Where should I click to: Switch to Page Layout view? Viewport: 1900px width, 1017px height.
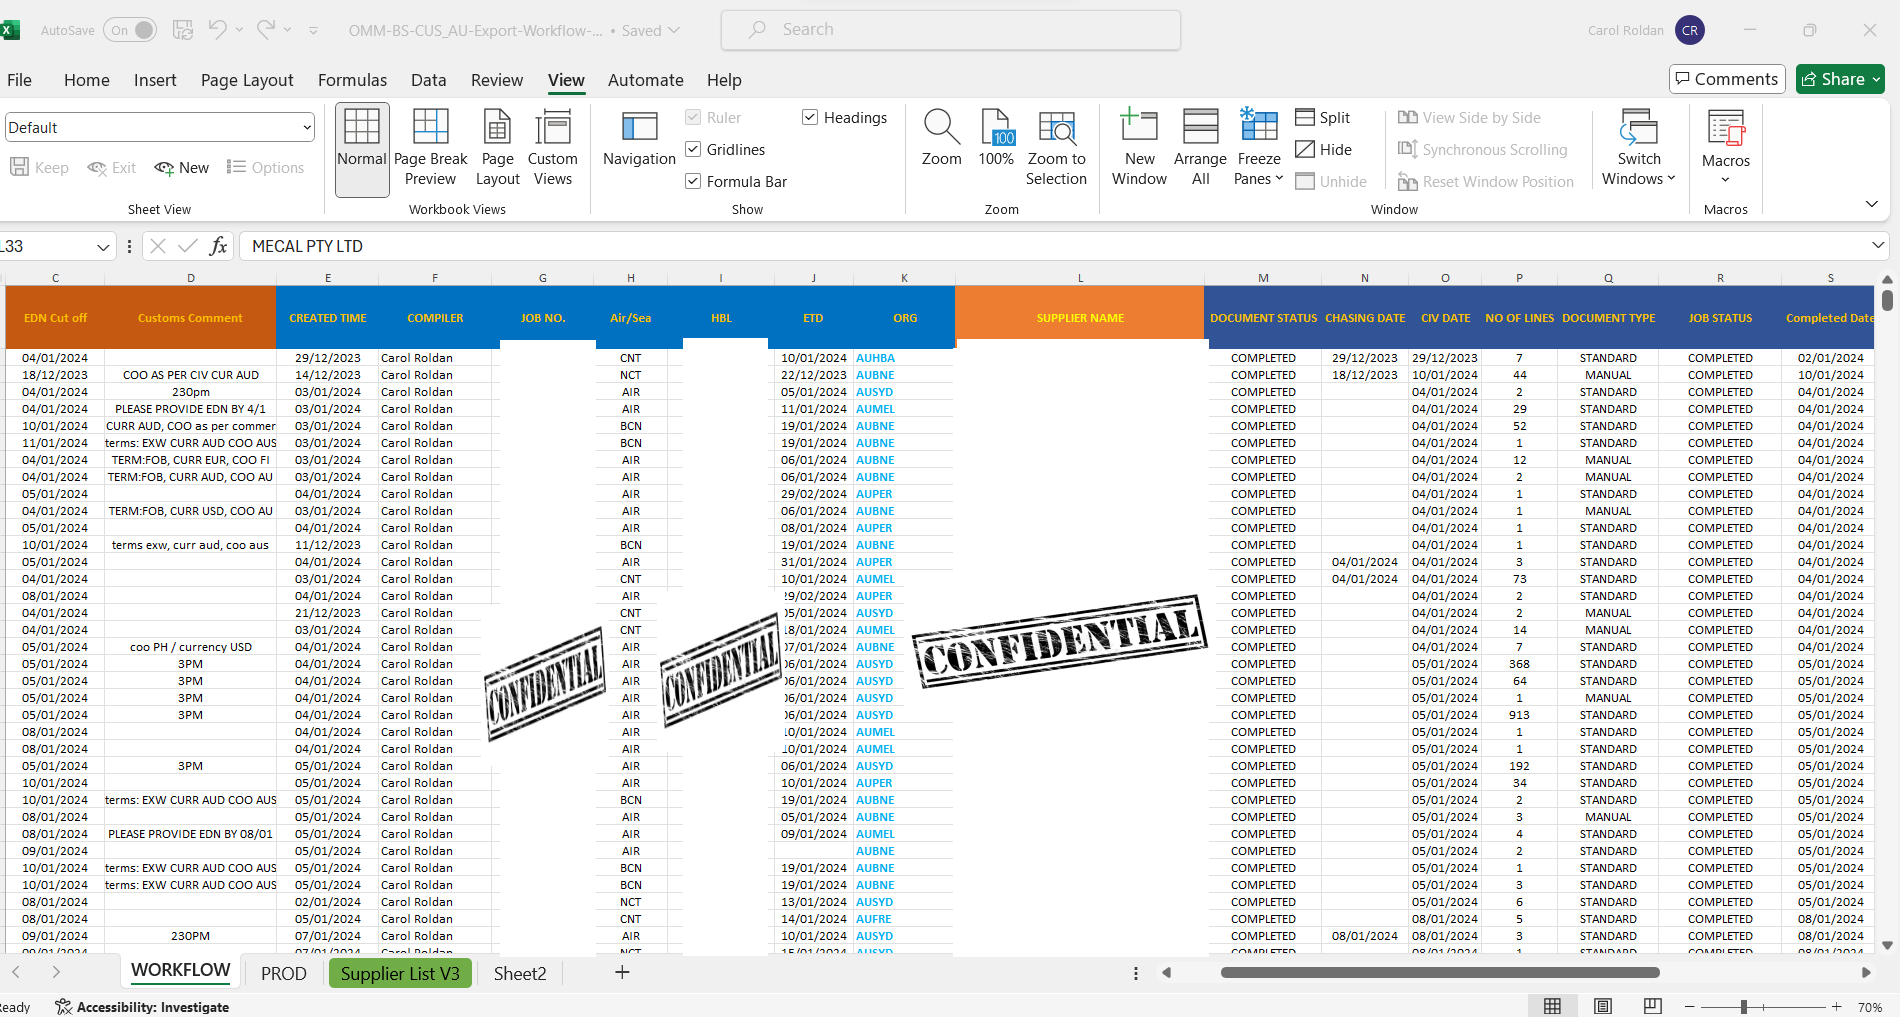pyautogui.click(x=497, y=149)
